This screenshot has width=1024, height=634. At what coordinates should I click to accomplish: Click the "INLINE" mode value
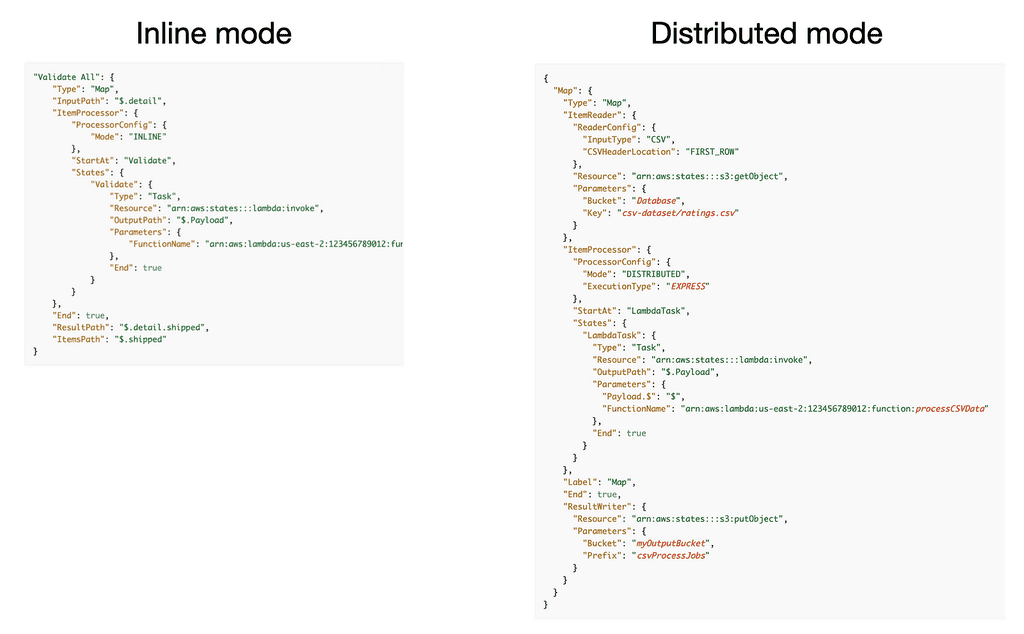[x=145, y=136]
